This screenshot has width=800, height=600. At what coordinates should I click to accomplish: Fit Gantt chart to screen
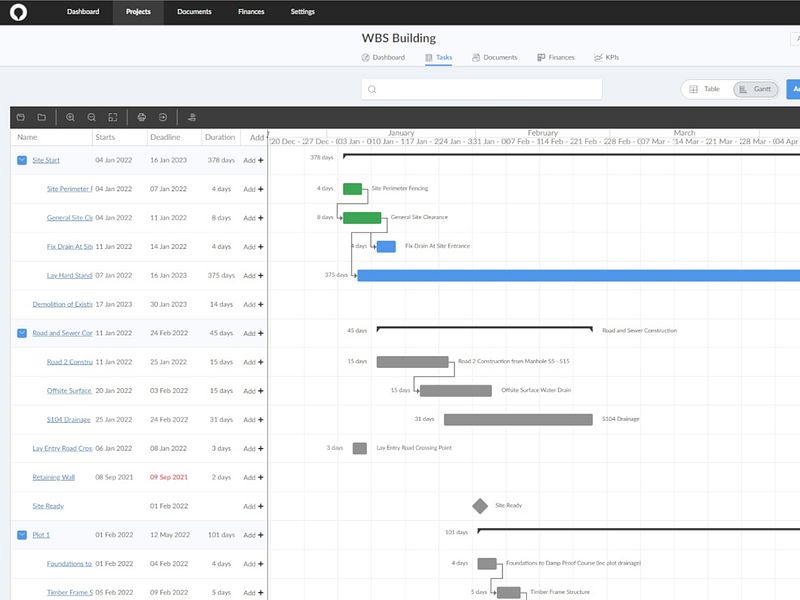pyautogui.click(x=113, y=117)
